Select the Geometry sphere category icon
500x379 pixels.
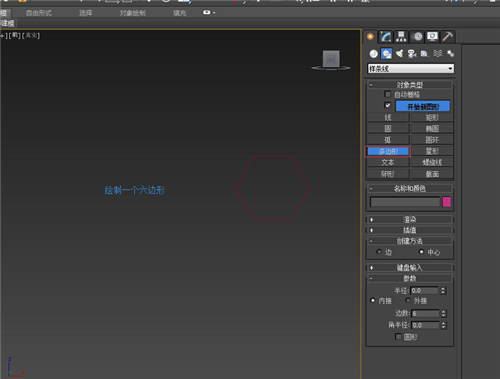tap(374, 53)
